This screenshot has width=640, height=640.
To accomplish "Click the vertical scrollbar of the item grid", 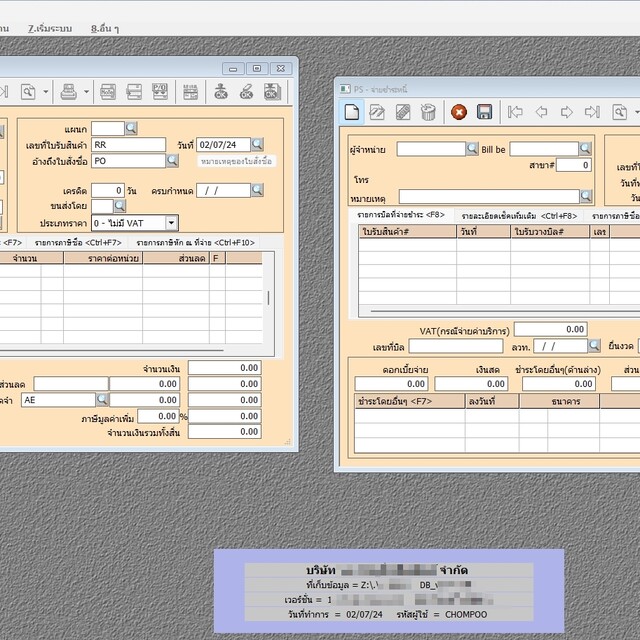I will 267,298.
